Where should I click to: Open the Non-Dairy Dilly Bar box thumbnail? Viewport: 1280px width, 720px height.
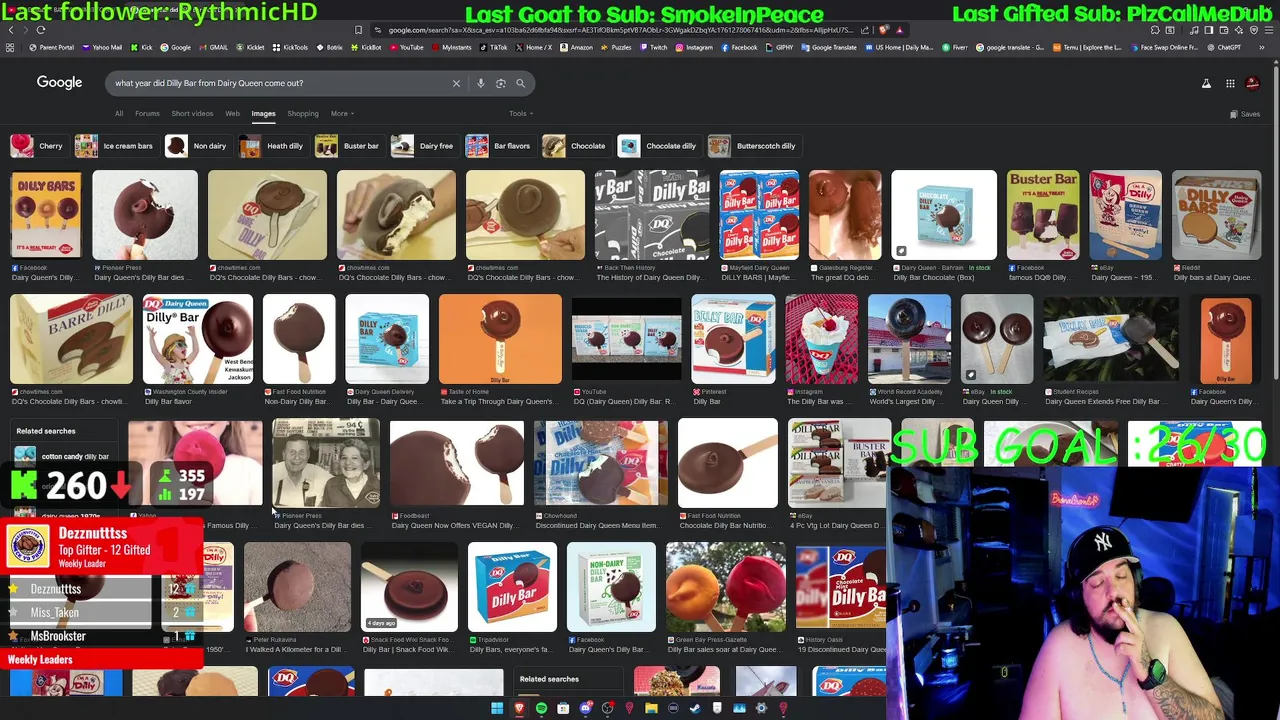[x=611, y=587]
